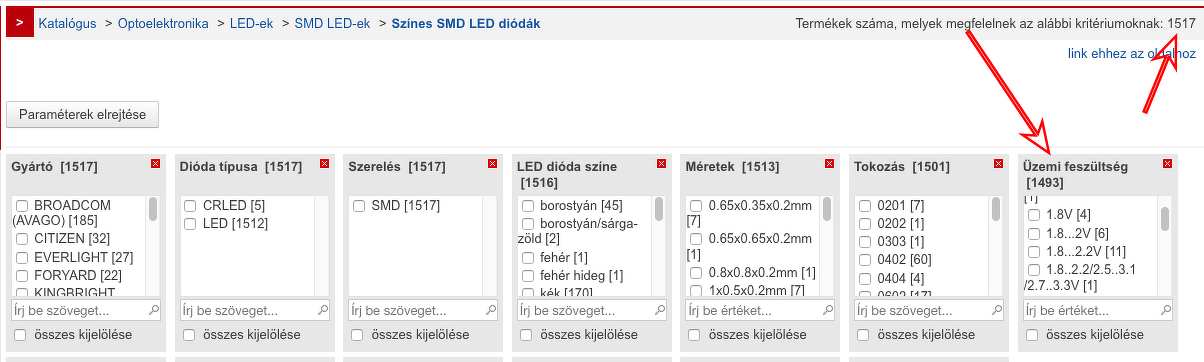Close the Gyártó filter panel with red X
The height and width of the screenshot is (362, 1204).
click(156, 163)
